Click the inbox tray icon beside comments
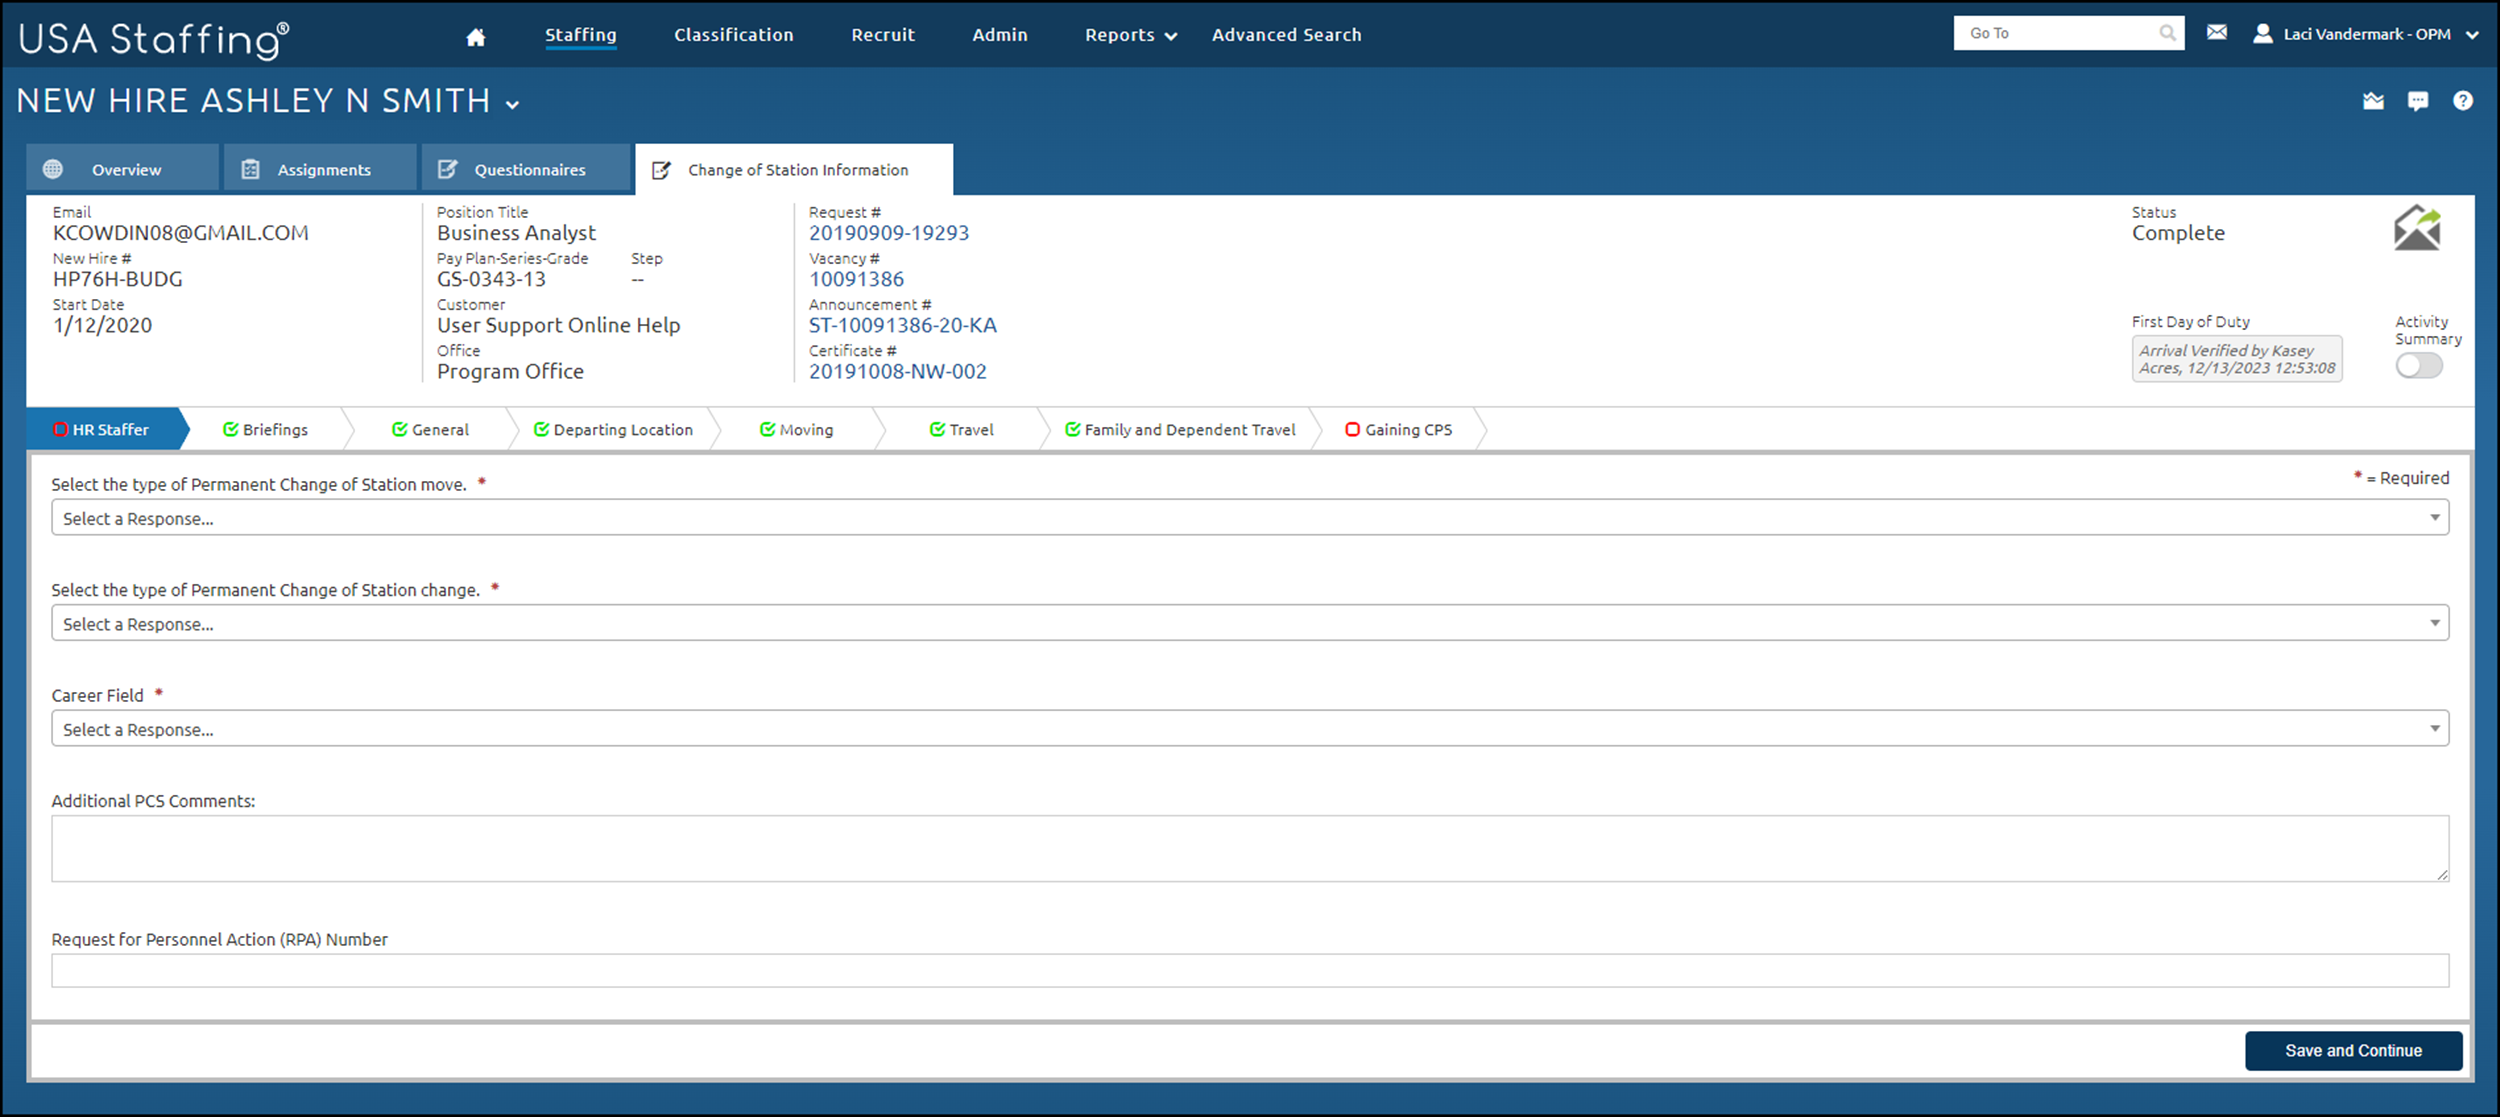This screenshot has width=2500, height=1117. coord(2373,101)
